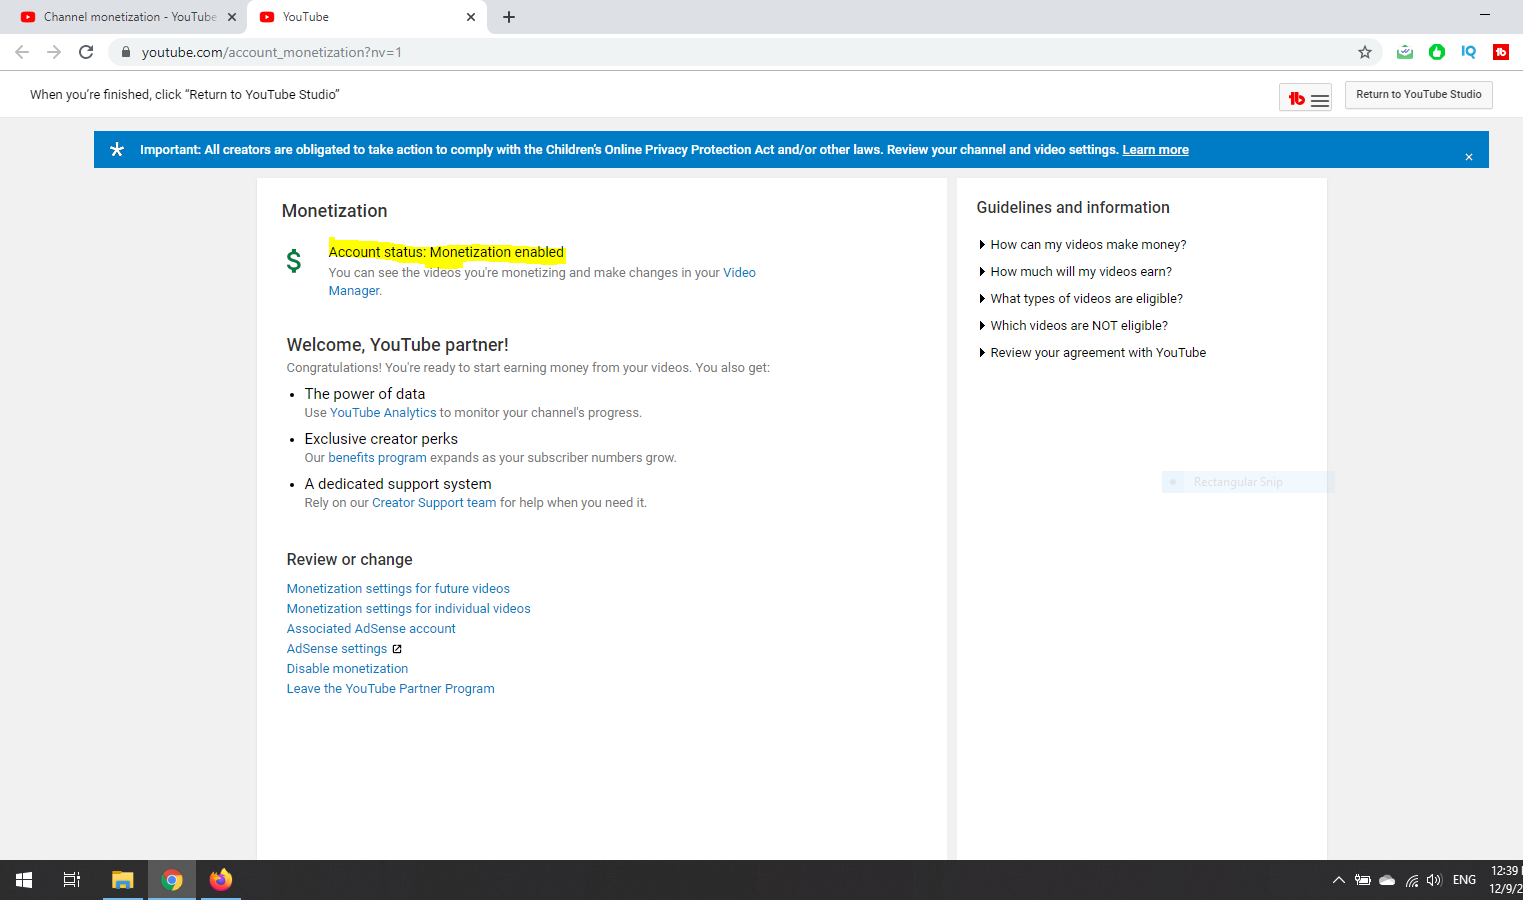Open the ENG language indicator

(x=1464, y=880)
